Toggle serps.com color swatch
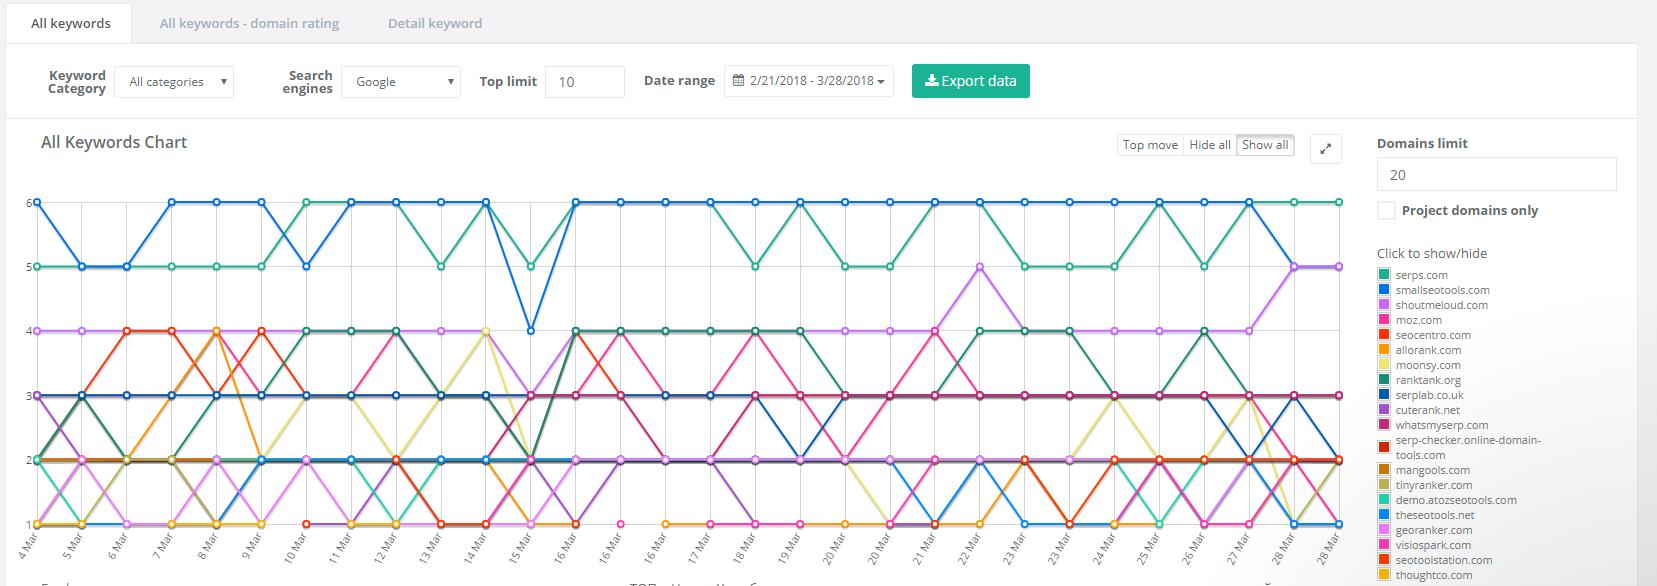 (x=1384, y=275)
